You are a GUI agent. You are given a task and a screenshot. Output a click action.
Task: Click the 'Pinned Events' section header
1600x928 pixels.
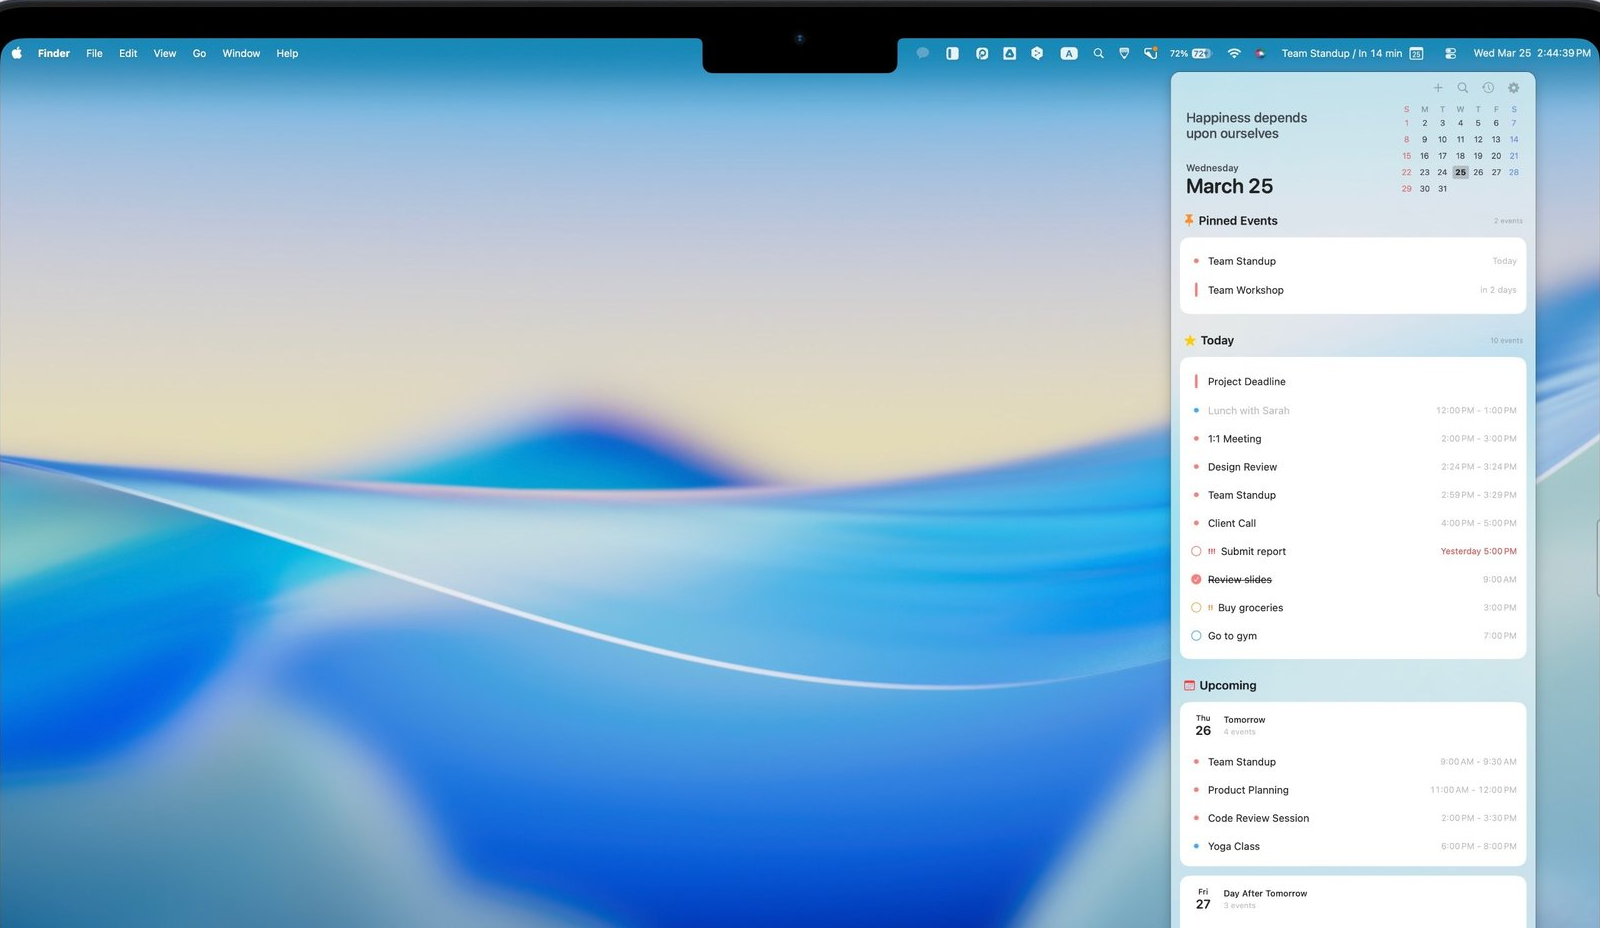[1238, 220]
